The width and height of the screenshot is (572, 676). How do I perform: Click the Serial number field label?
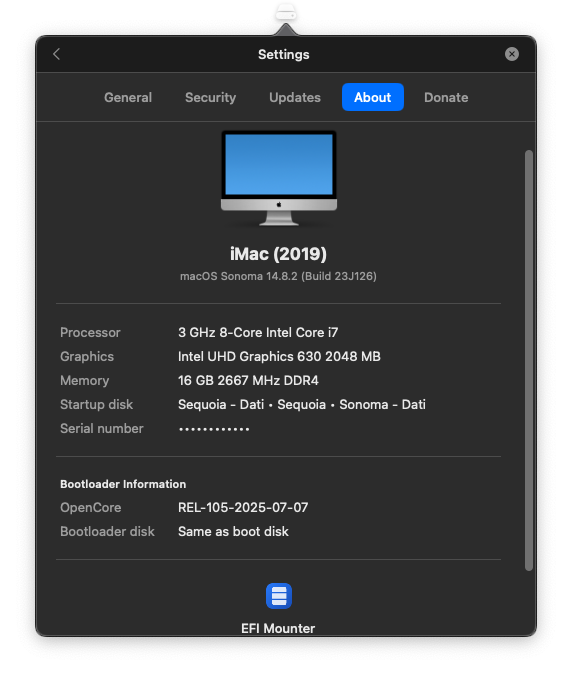tap(102, 429)
